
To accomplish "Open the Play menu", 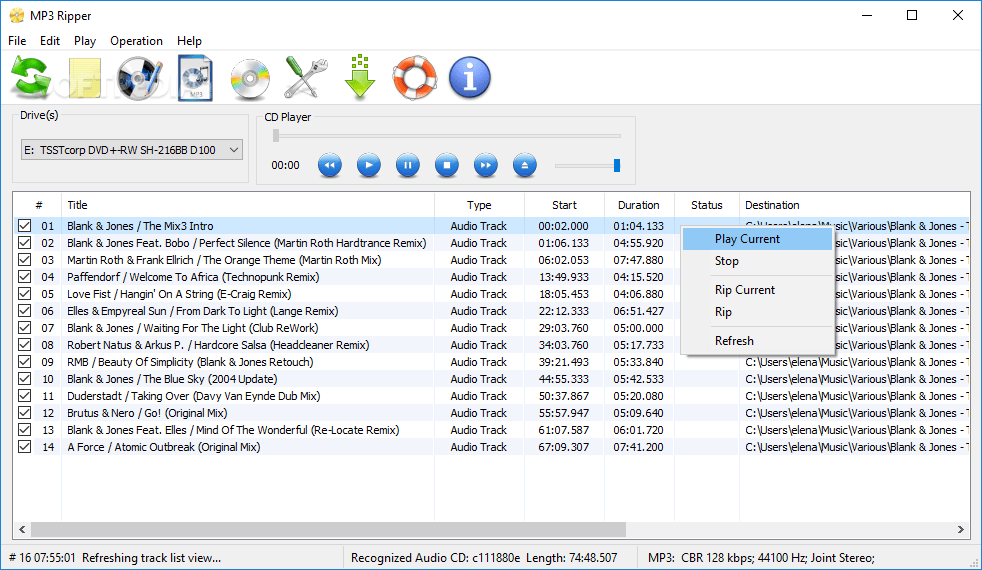I will click(x=85, y=41).
